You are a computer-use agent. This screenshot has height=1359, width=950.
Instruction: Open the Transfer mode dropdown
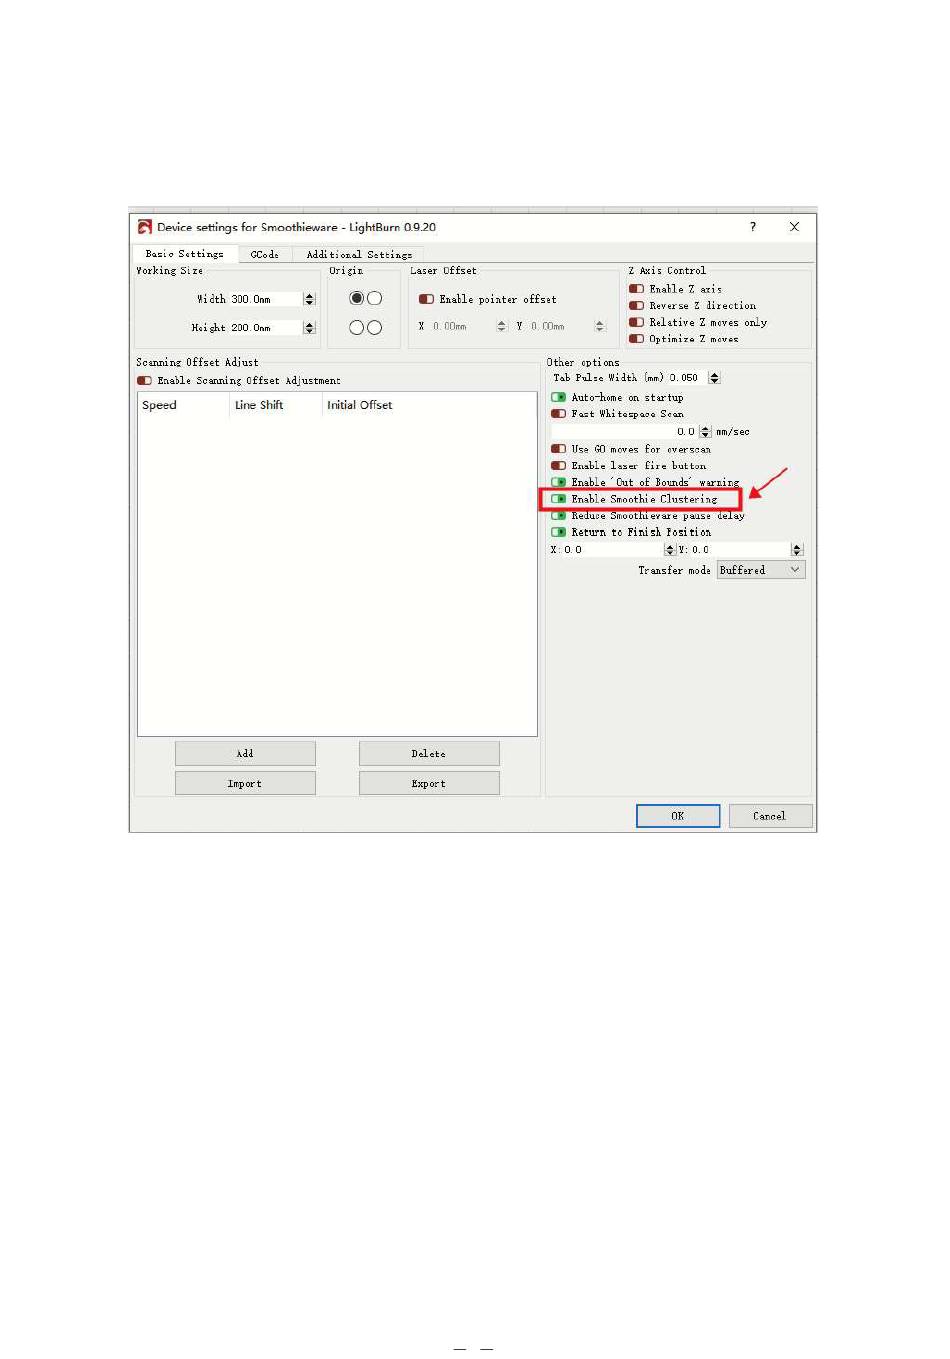click(761, 570)
